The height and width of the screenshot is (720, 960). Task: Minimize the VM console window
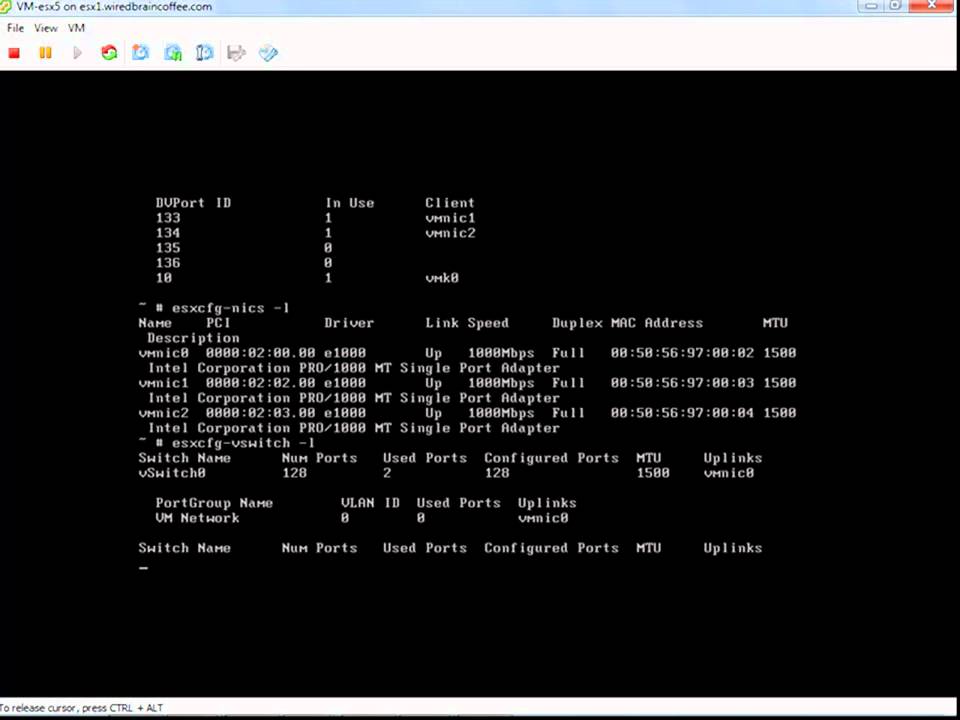872,6
